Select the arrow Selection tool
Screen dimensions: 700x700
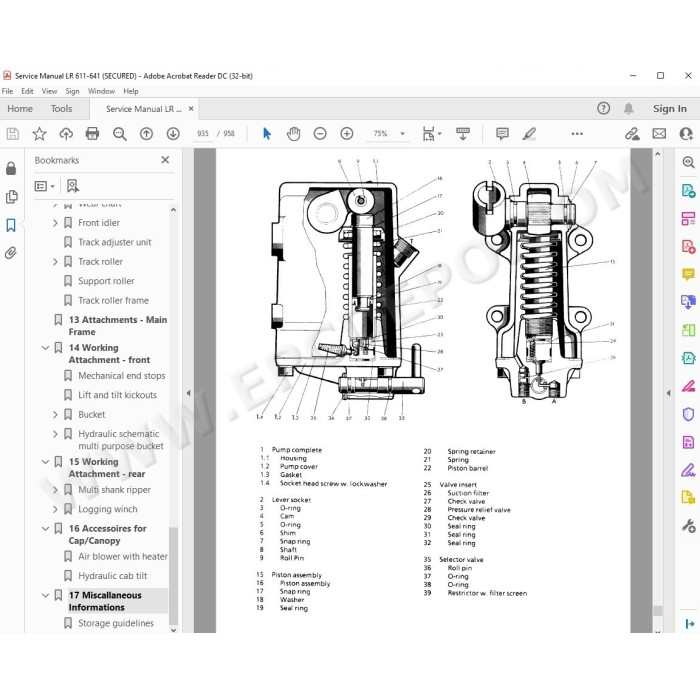267,133
